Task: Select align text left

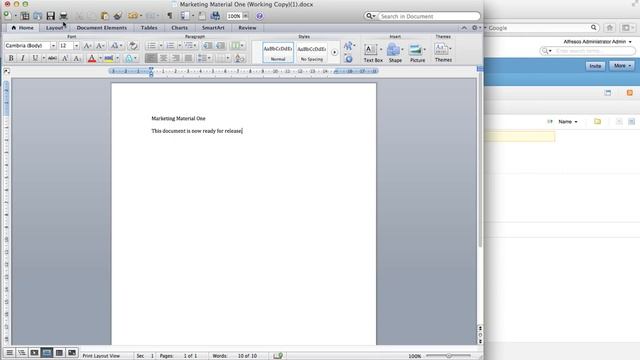Action: (151, 58)
